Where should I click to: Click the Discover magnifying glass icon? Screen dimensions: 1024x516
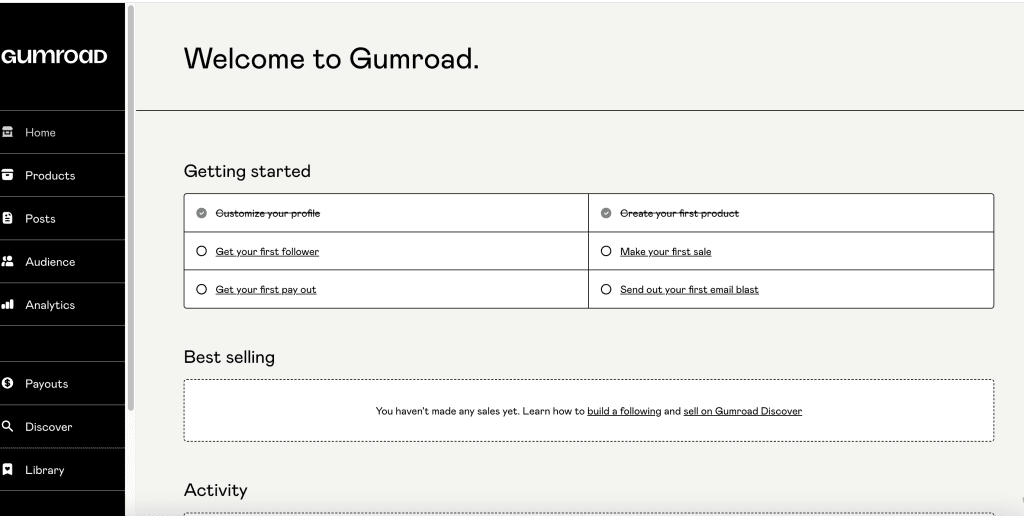click(x=8, y=426)
